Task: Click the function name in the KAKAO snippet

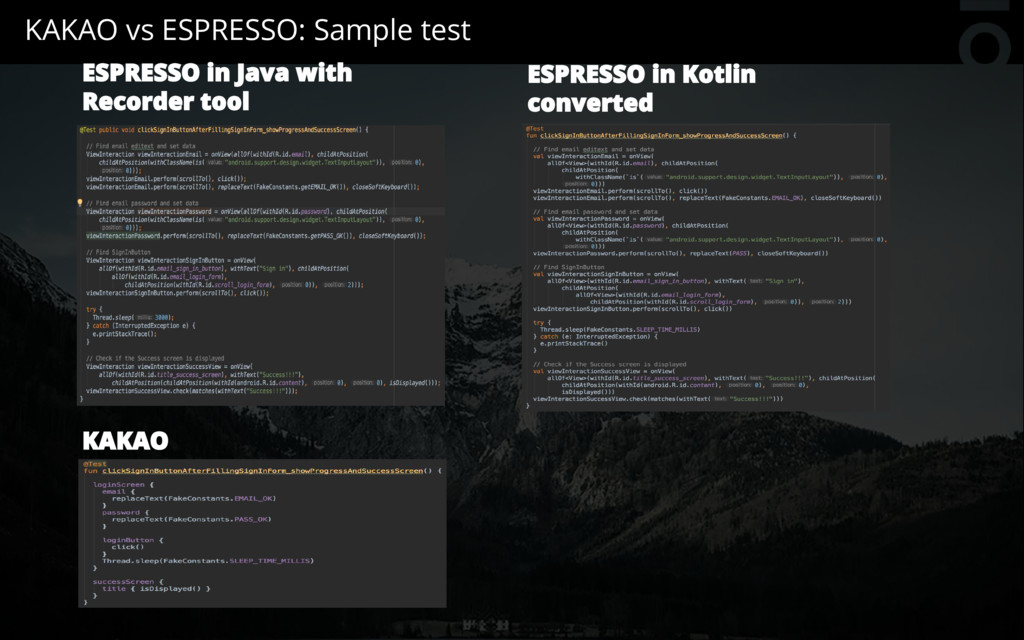Action: pyautogui.click(x=263, y=470)
